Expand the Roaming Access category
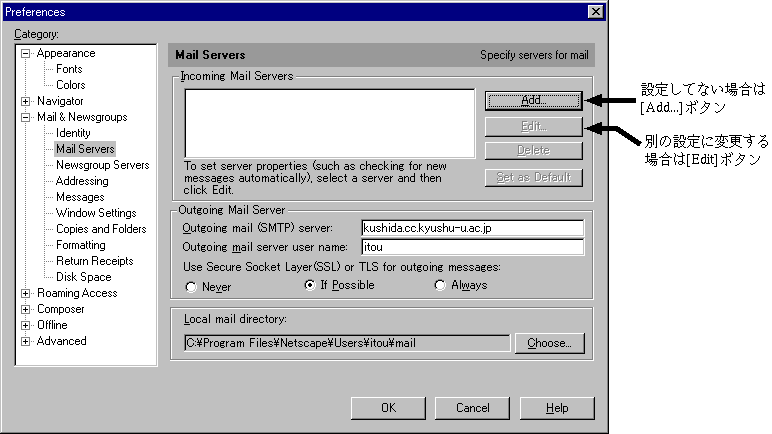 click(26, 293)
